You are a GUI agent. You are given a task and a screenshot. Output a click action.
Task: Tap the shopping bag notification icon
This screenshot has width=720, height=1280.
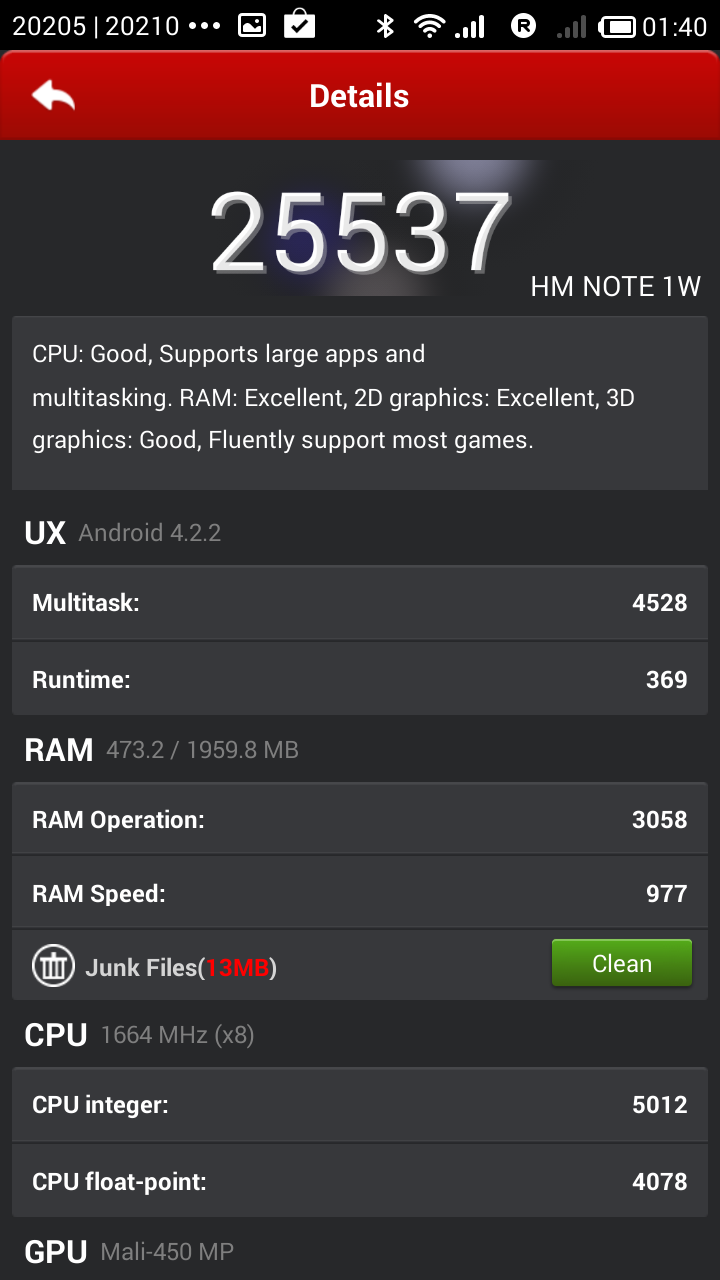(x=299, y=24)
